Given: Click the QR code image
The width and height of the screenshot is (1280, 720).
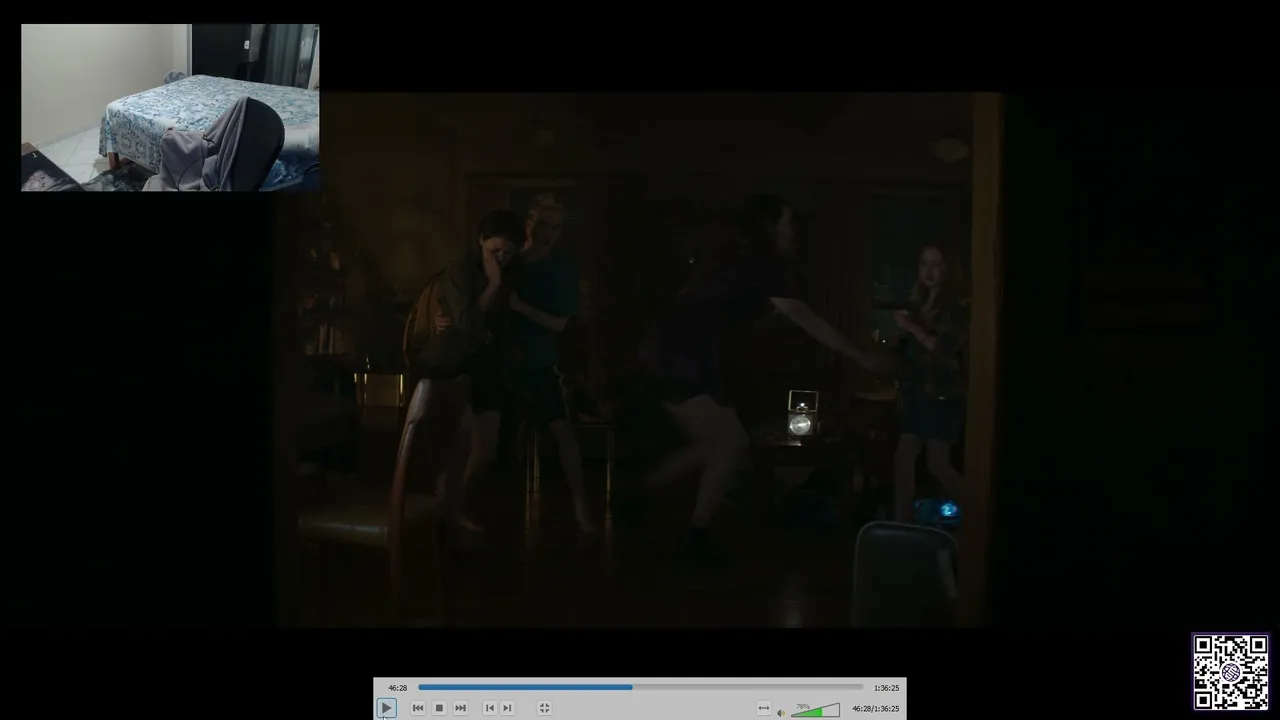Looking at the screenshot, I should [1231, 672].
